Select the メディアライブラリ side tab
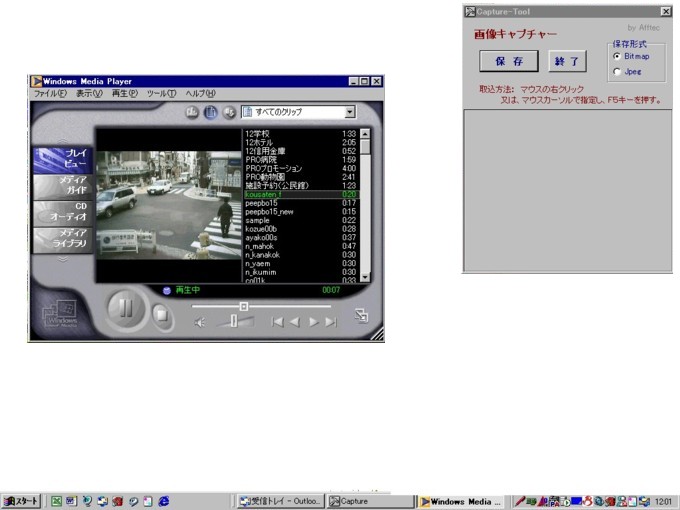Screen dimensions: 680x510 [63, 239]
